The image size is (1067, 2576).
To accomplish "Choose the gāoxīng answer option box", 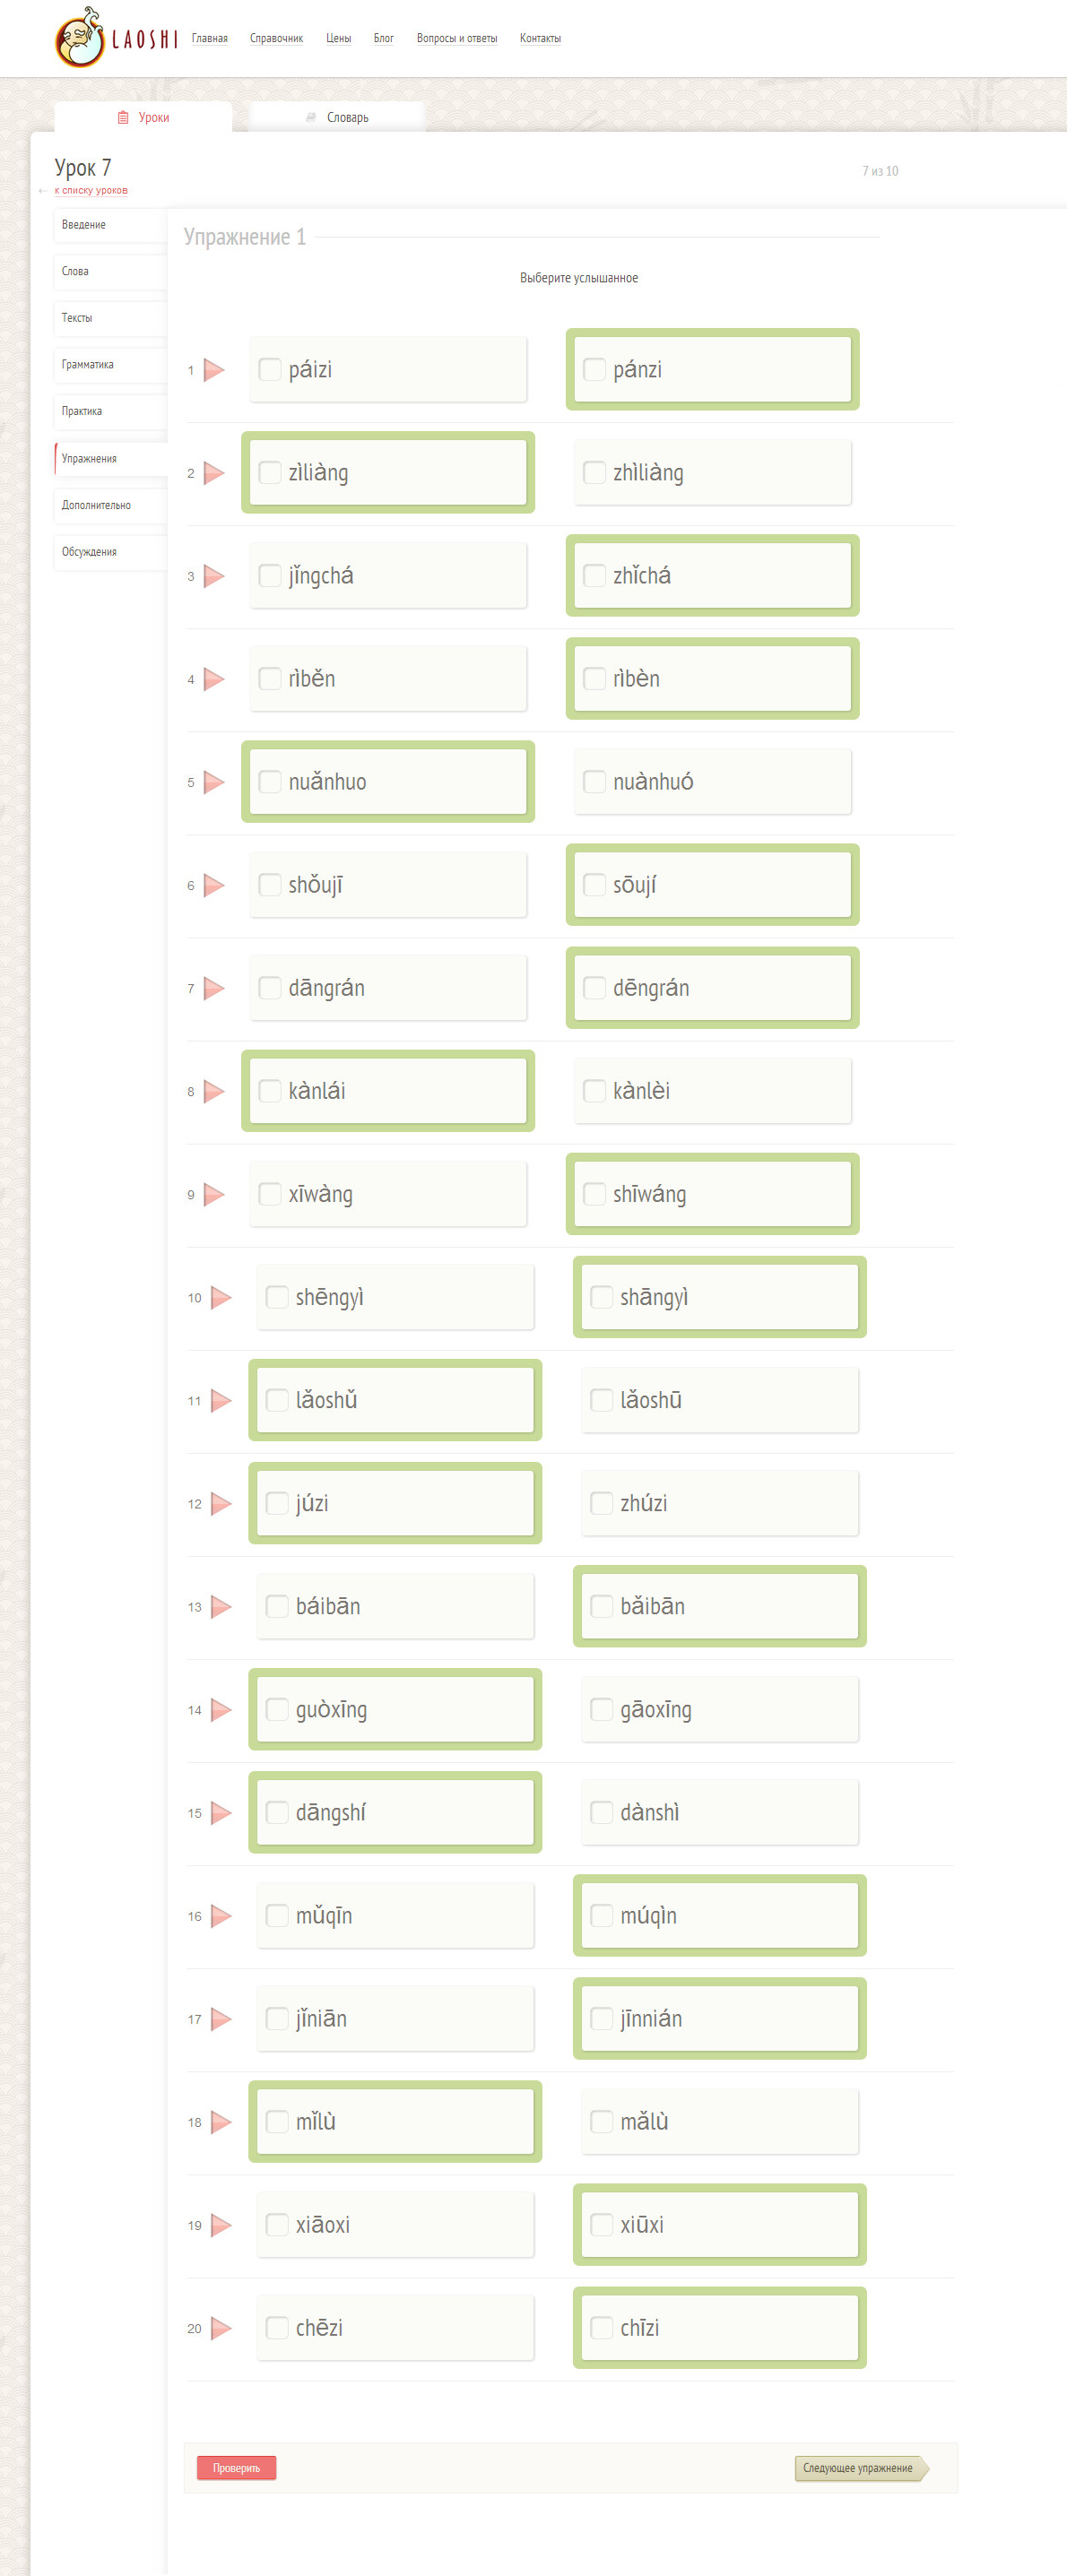I will click(x=719, y=1709).
